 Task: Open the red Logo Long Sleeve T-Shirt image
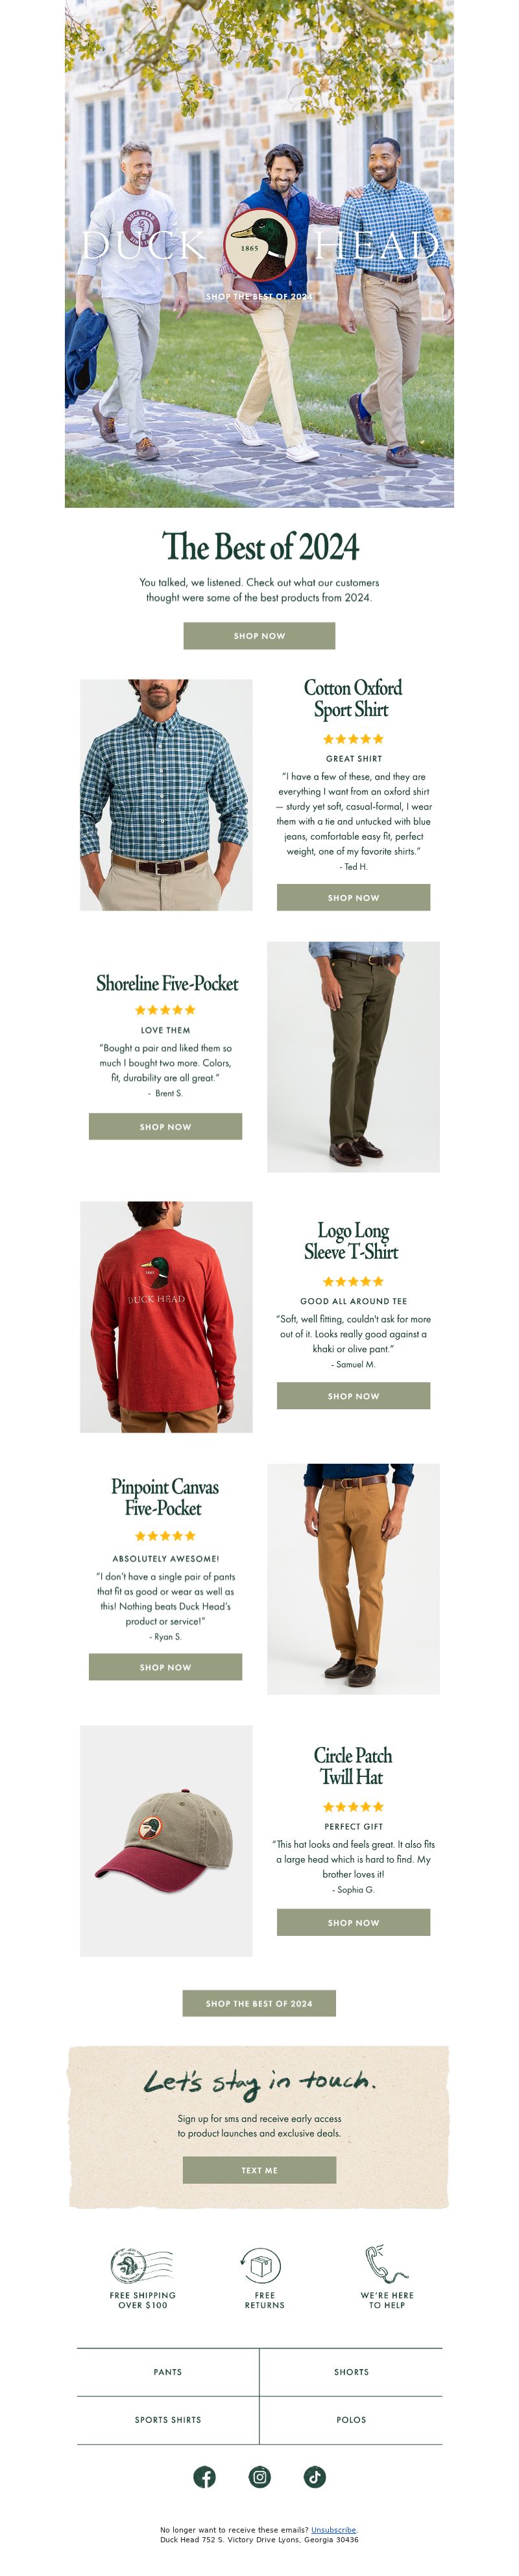coord(166,1317)
